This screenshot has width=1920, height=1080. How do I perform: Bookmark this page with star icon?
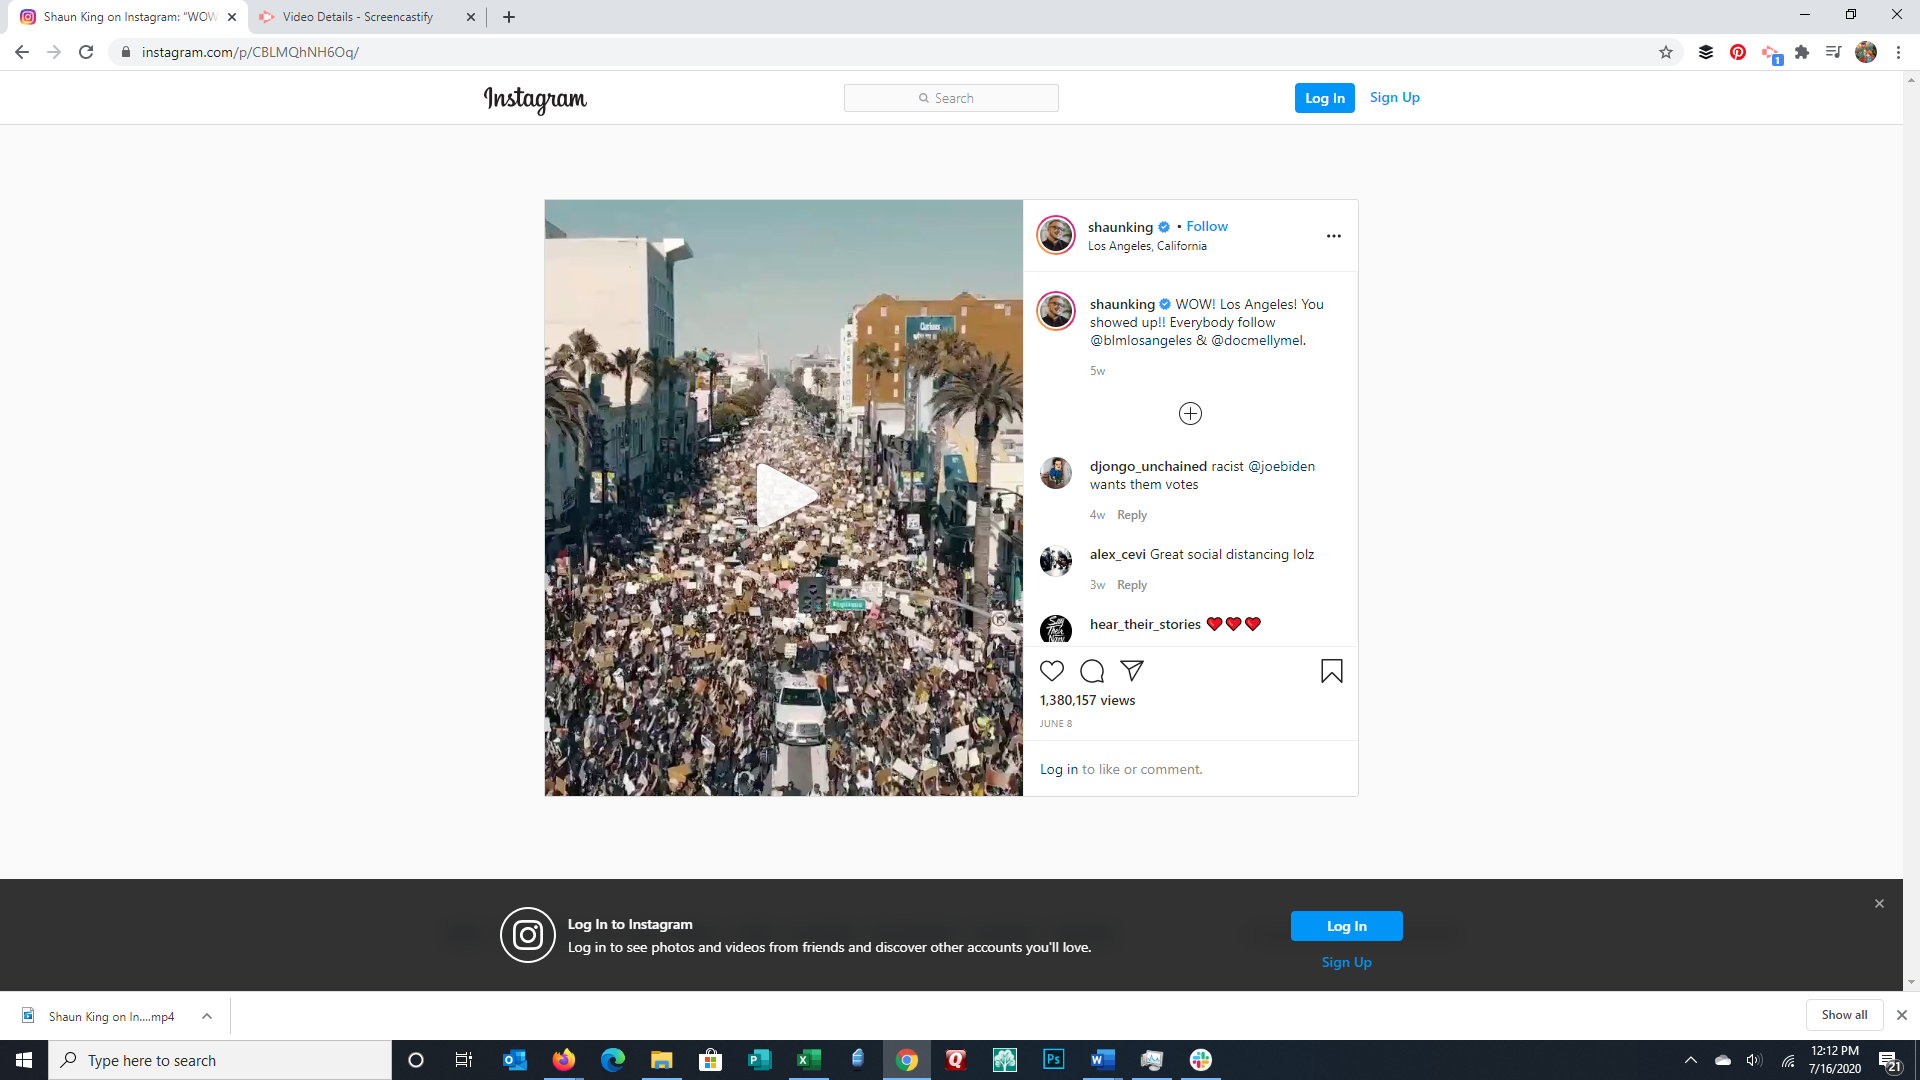pos(1666,52)
